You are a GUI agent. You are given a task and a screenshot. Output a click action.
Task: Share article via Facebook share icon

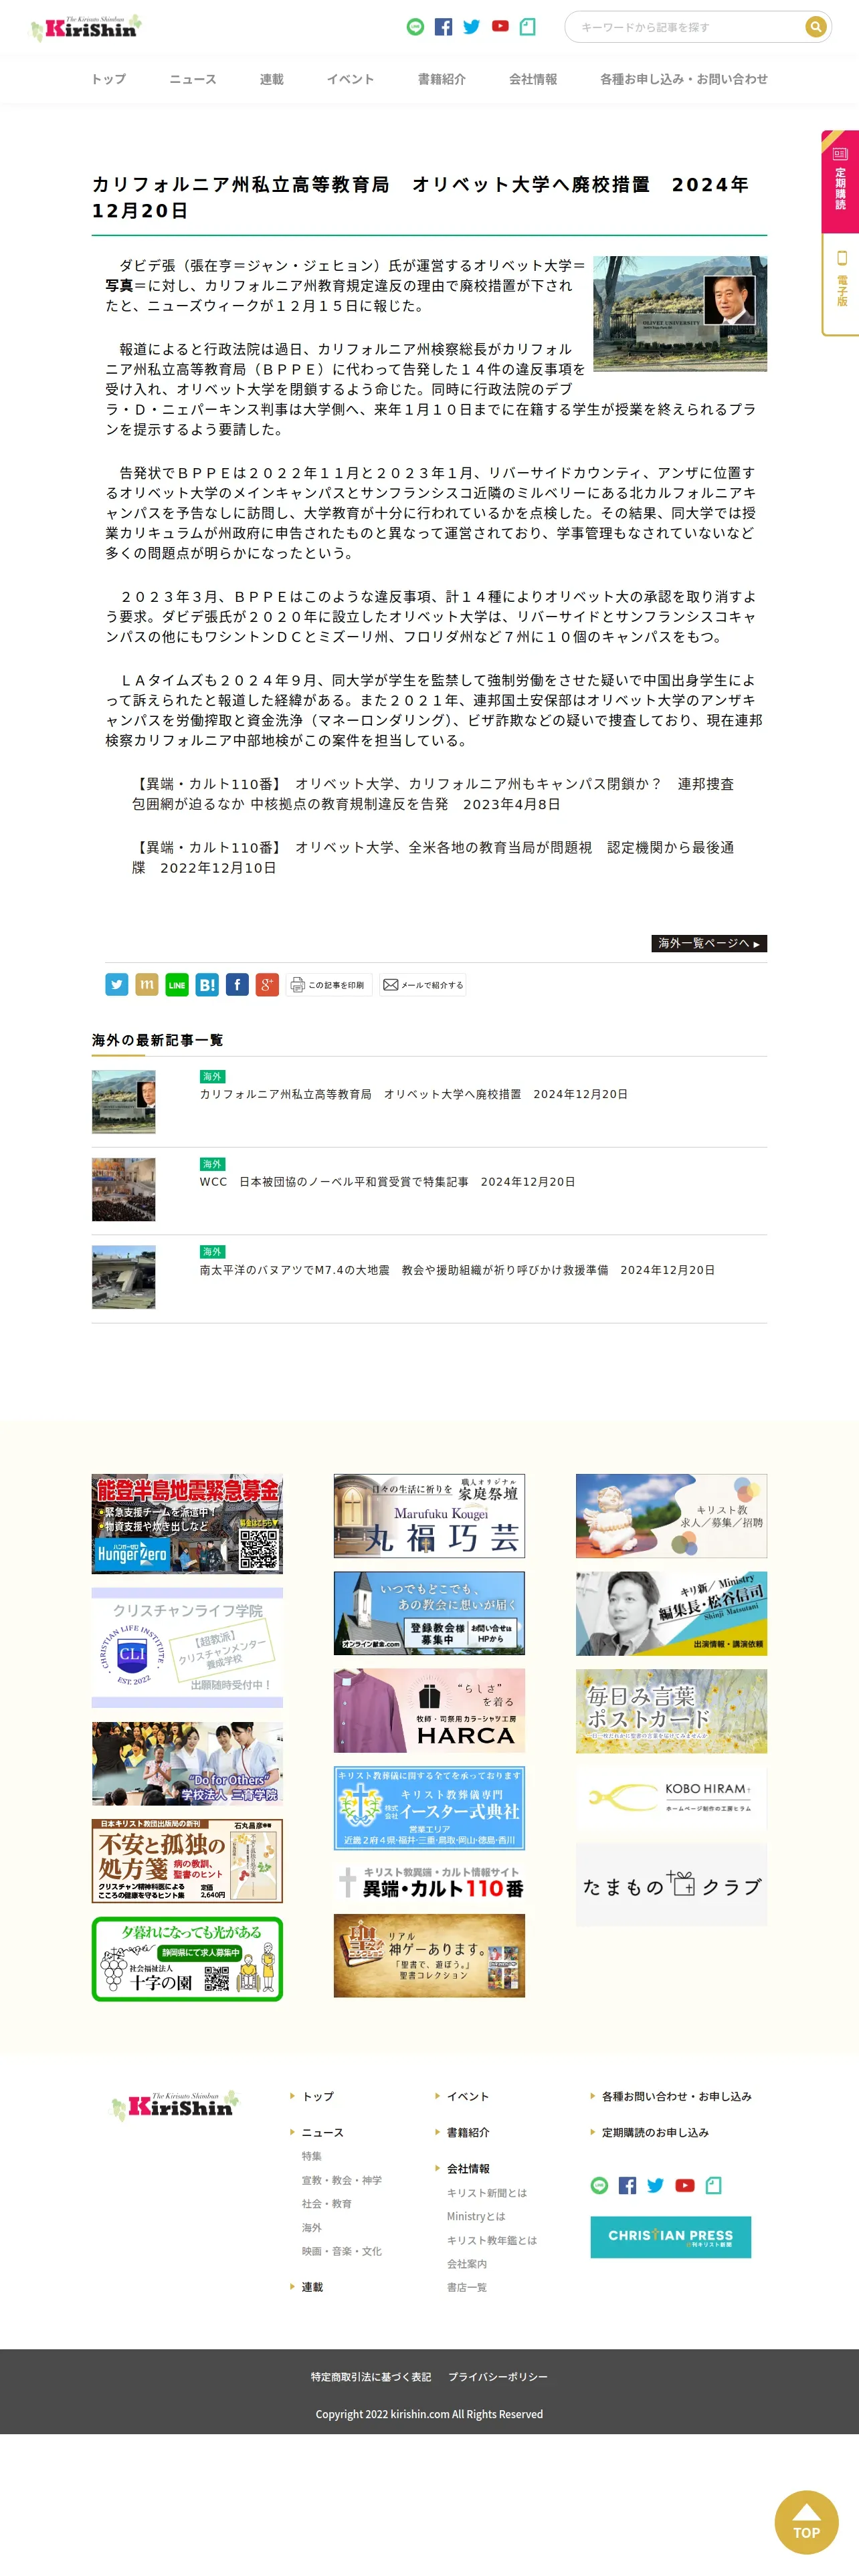[x=237, y=985]
